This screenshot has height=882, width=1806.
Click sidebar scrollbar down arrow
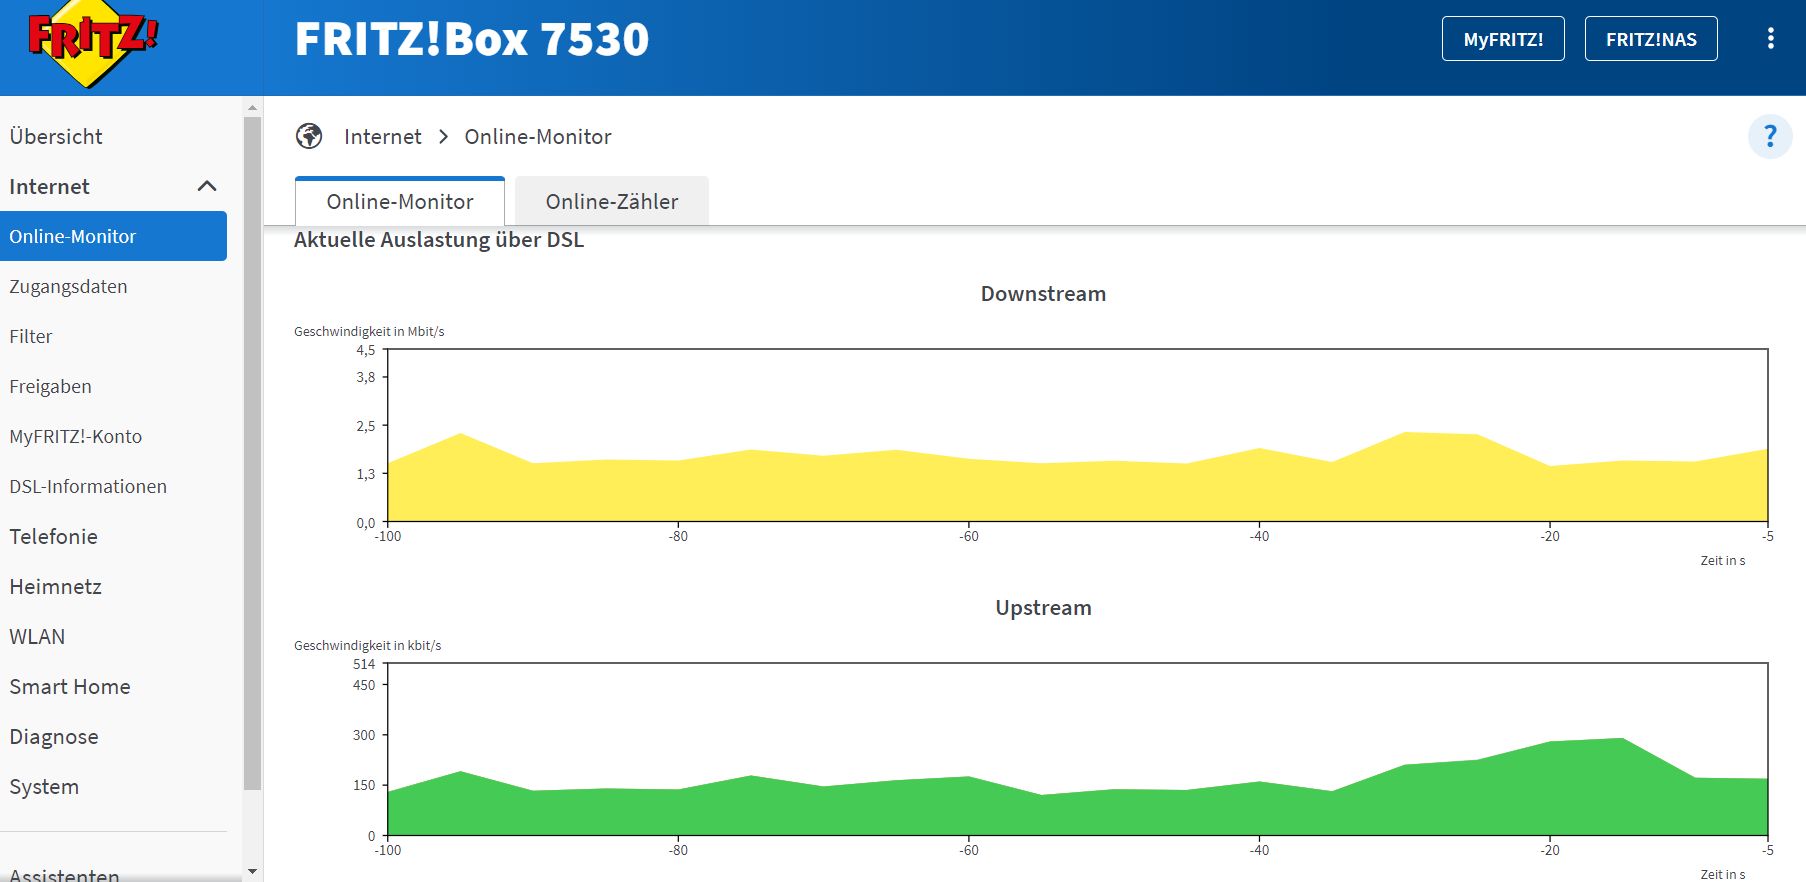click(252, 872)
